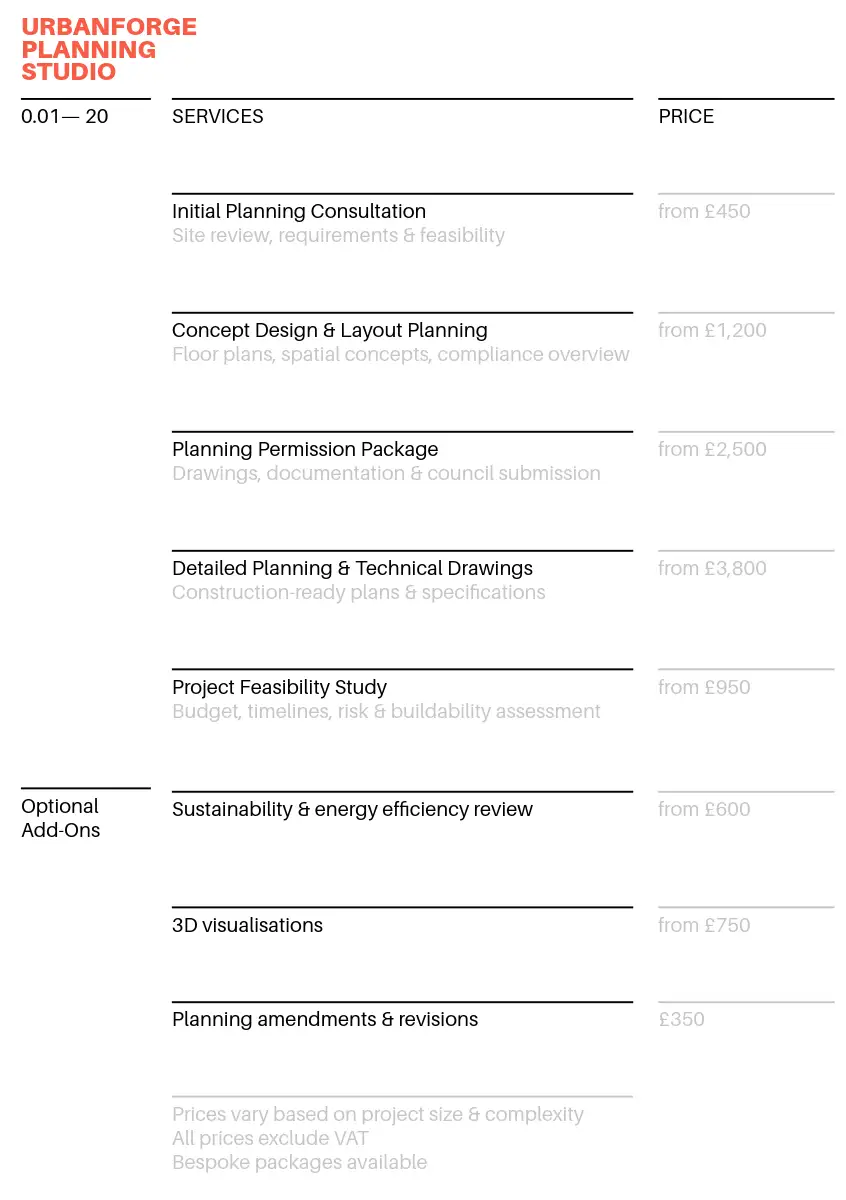The width and height of the screenshot is (846, 1200).
Task: Select the Project Feasibility Study heading
Action: click(x=279, y=688)
